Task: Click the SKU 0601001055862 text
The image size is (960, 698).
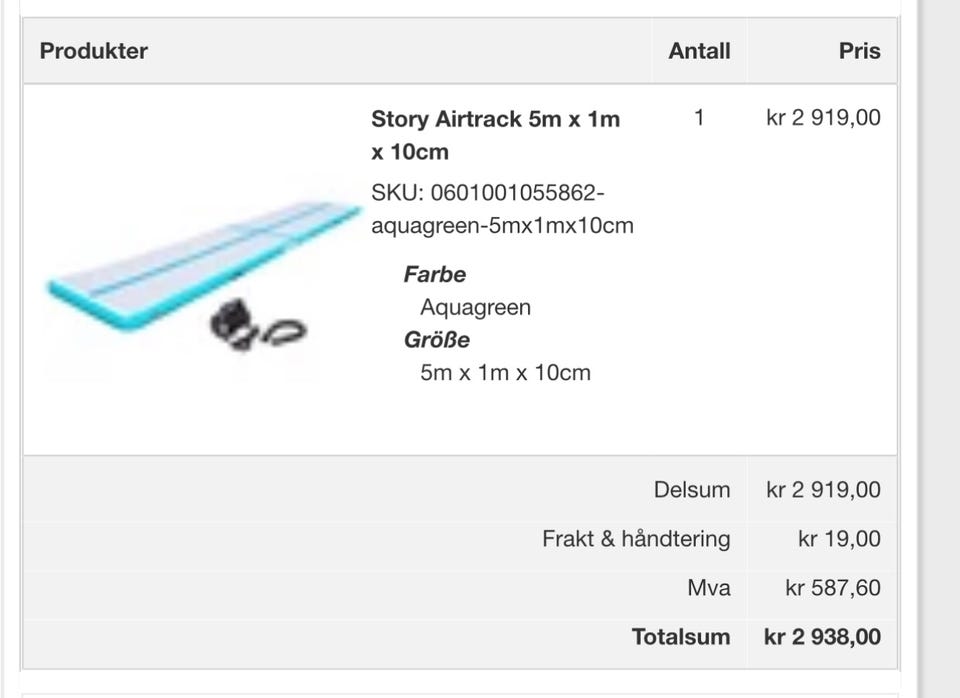Action: click(502, 209)
